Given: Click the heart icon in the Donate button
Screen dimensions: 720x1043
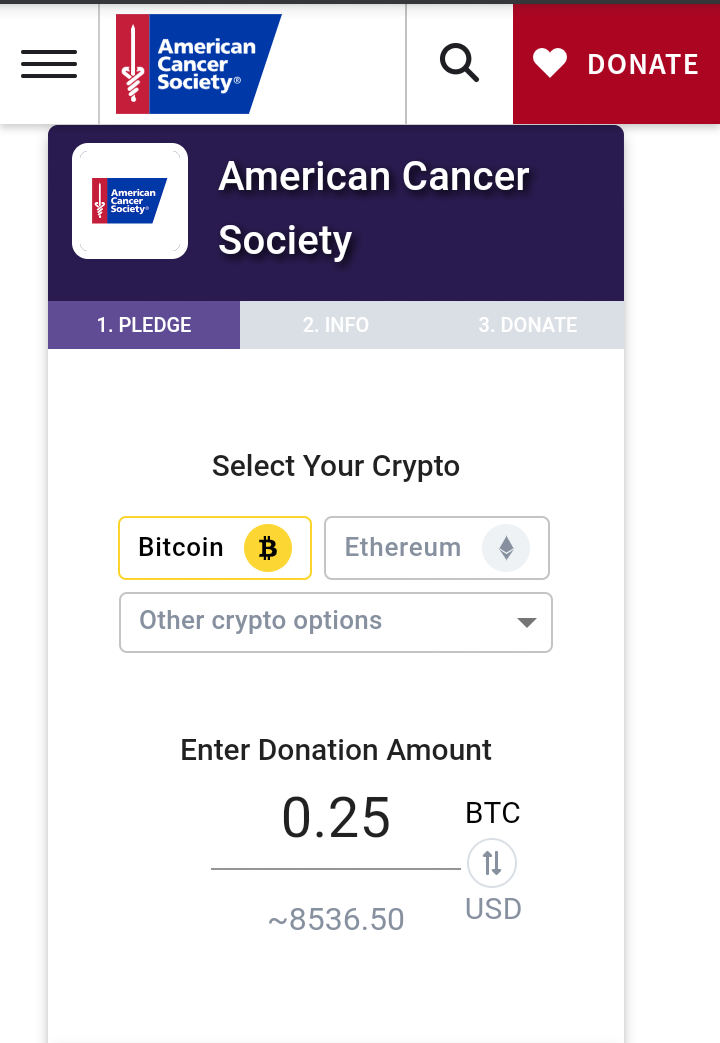Looking at the screenshot, I should click(550, 64).
